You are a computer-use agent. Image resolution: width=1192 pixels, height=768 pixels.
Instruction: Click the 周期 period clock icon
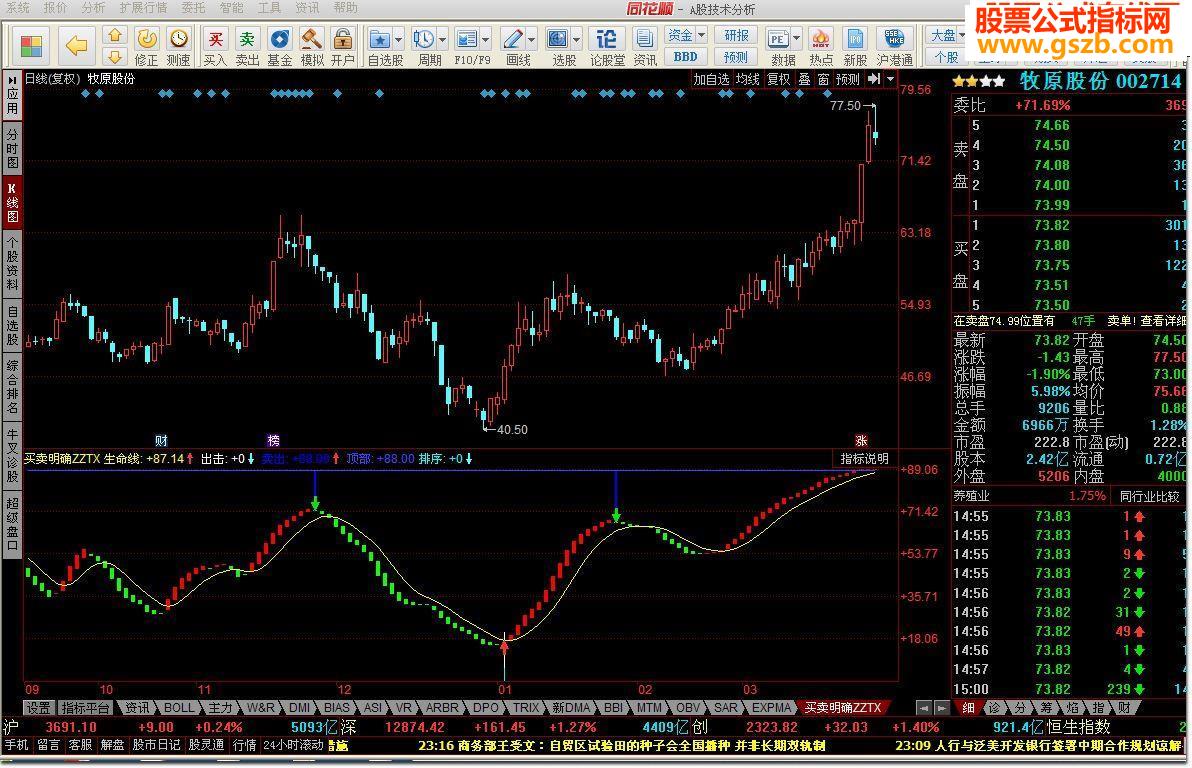(423, 39)
